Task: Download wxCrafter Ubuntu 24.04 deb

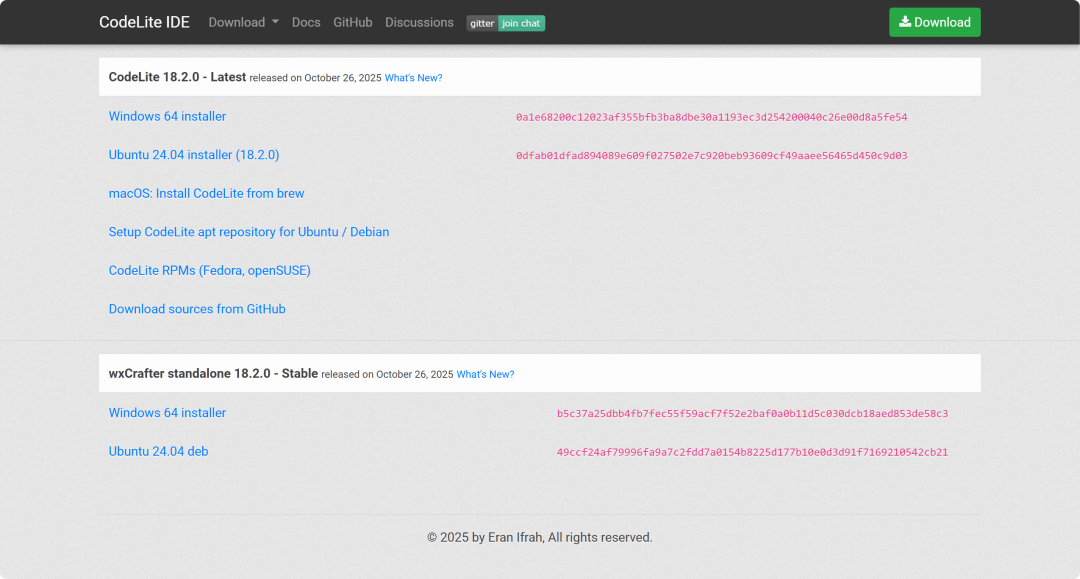Action: [x=158, y=451]
